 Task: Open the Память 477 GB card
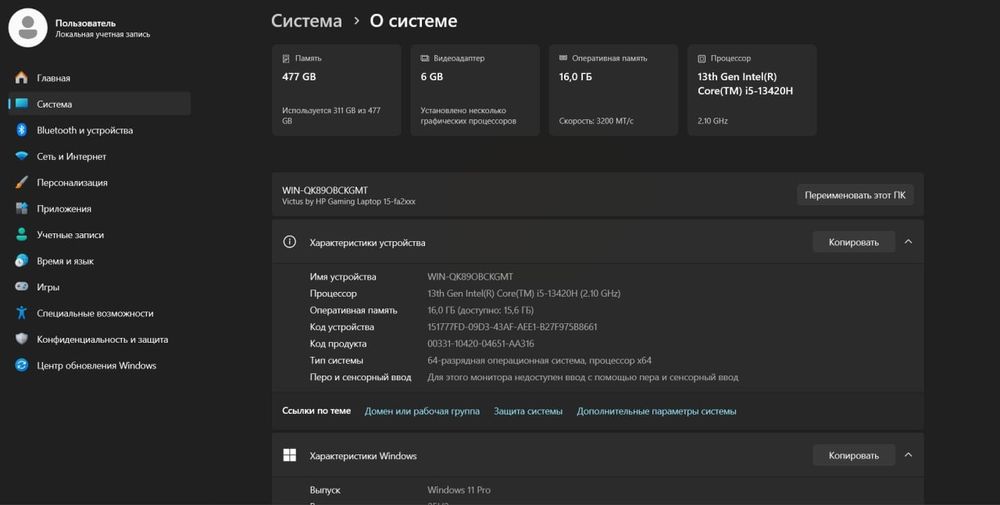click(337, 90)
